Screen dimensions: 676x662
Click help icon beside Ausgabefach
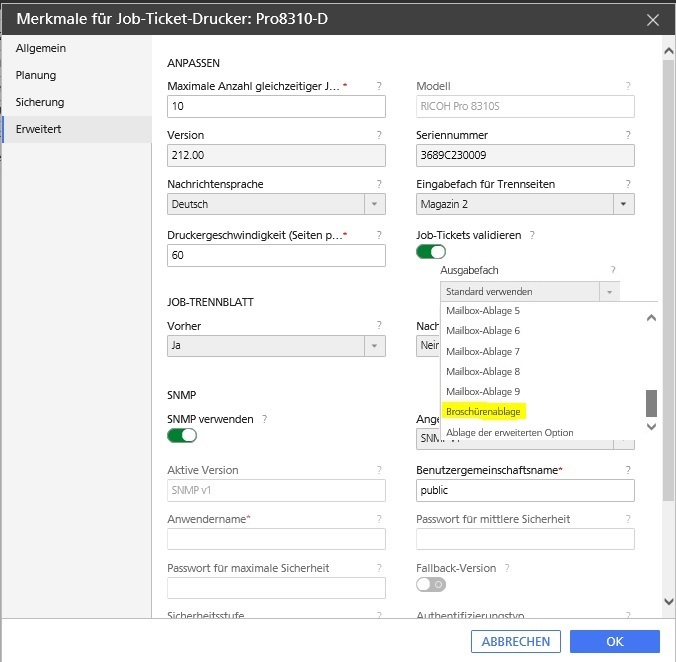613,271
